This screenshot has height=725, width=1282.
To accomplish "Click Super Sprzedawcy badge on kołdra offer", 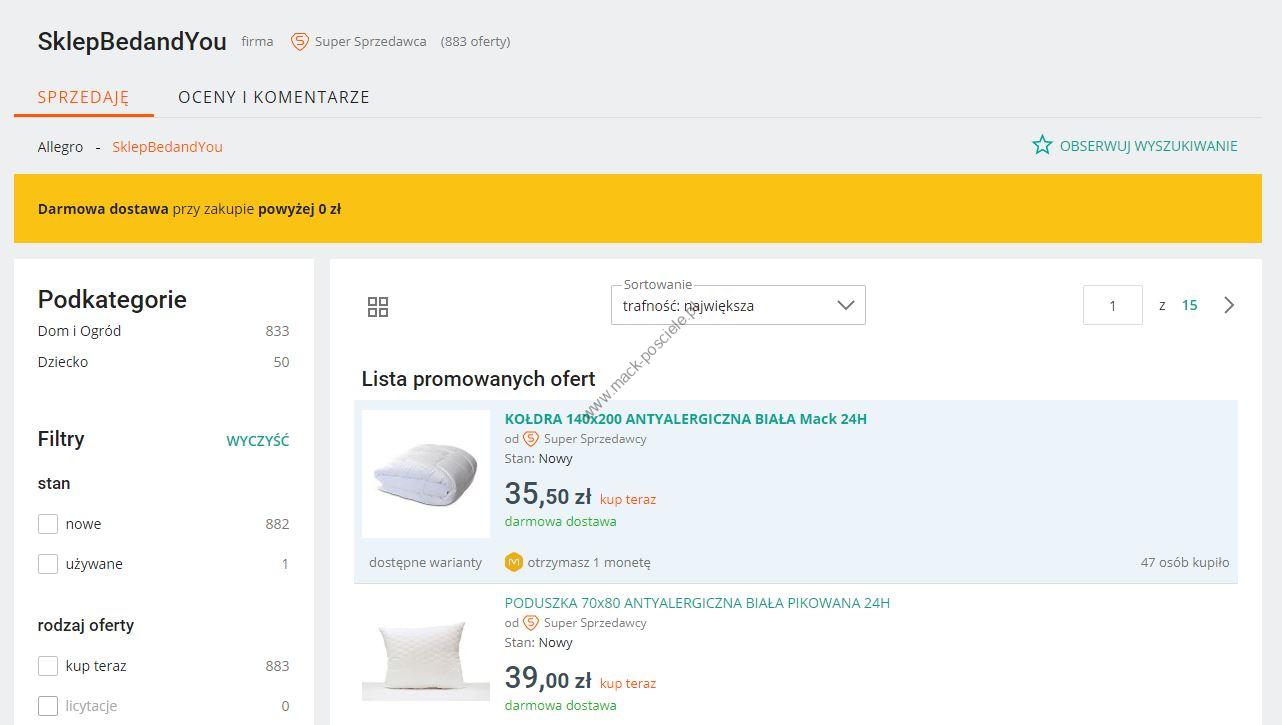I will coord(531,439).
